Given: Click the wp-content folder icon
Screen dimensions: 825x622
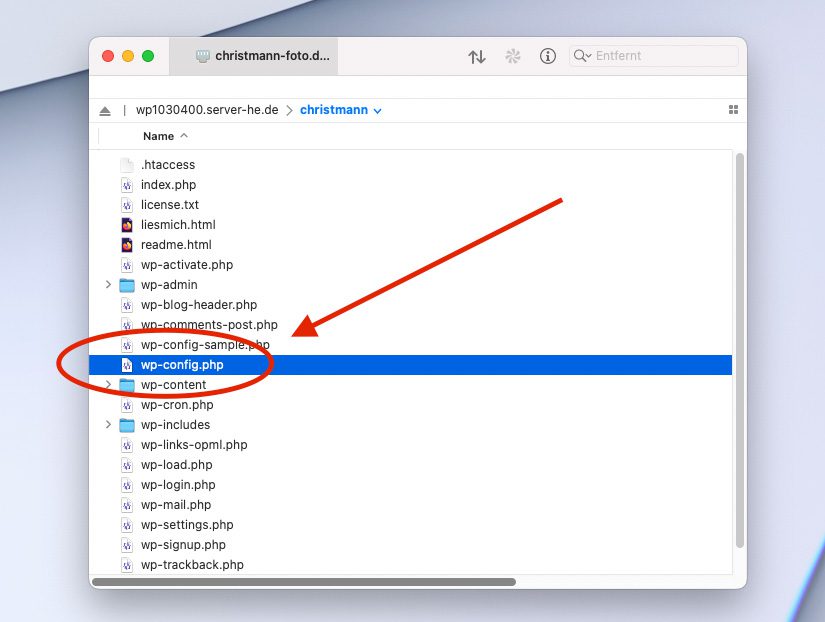Looking at the screenshot, I should pos(127,385).
